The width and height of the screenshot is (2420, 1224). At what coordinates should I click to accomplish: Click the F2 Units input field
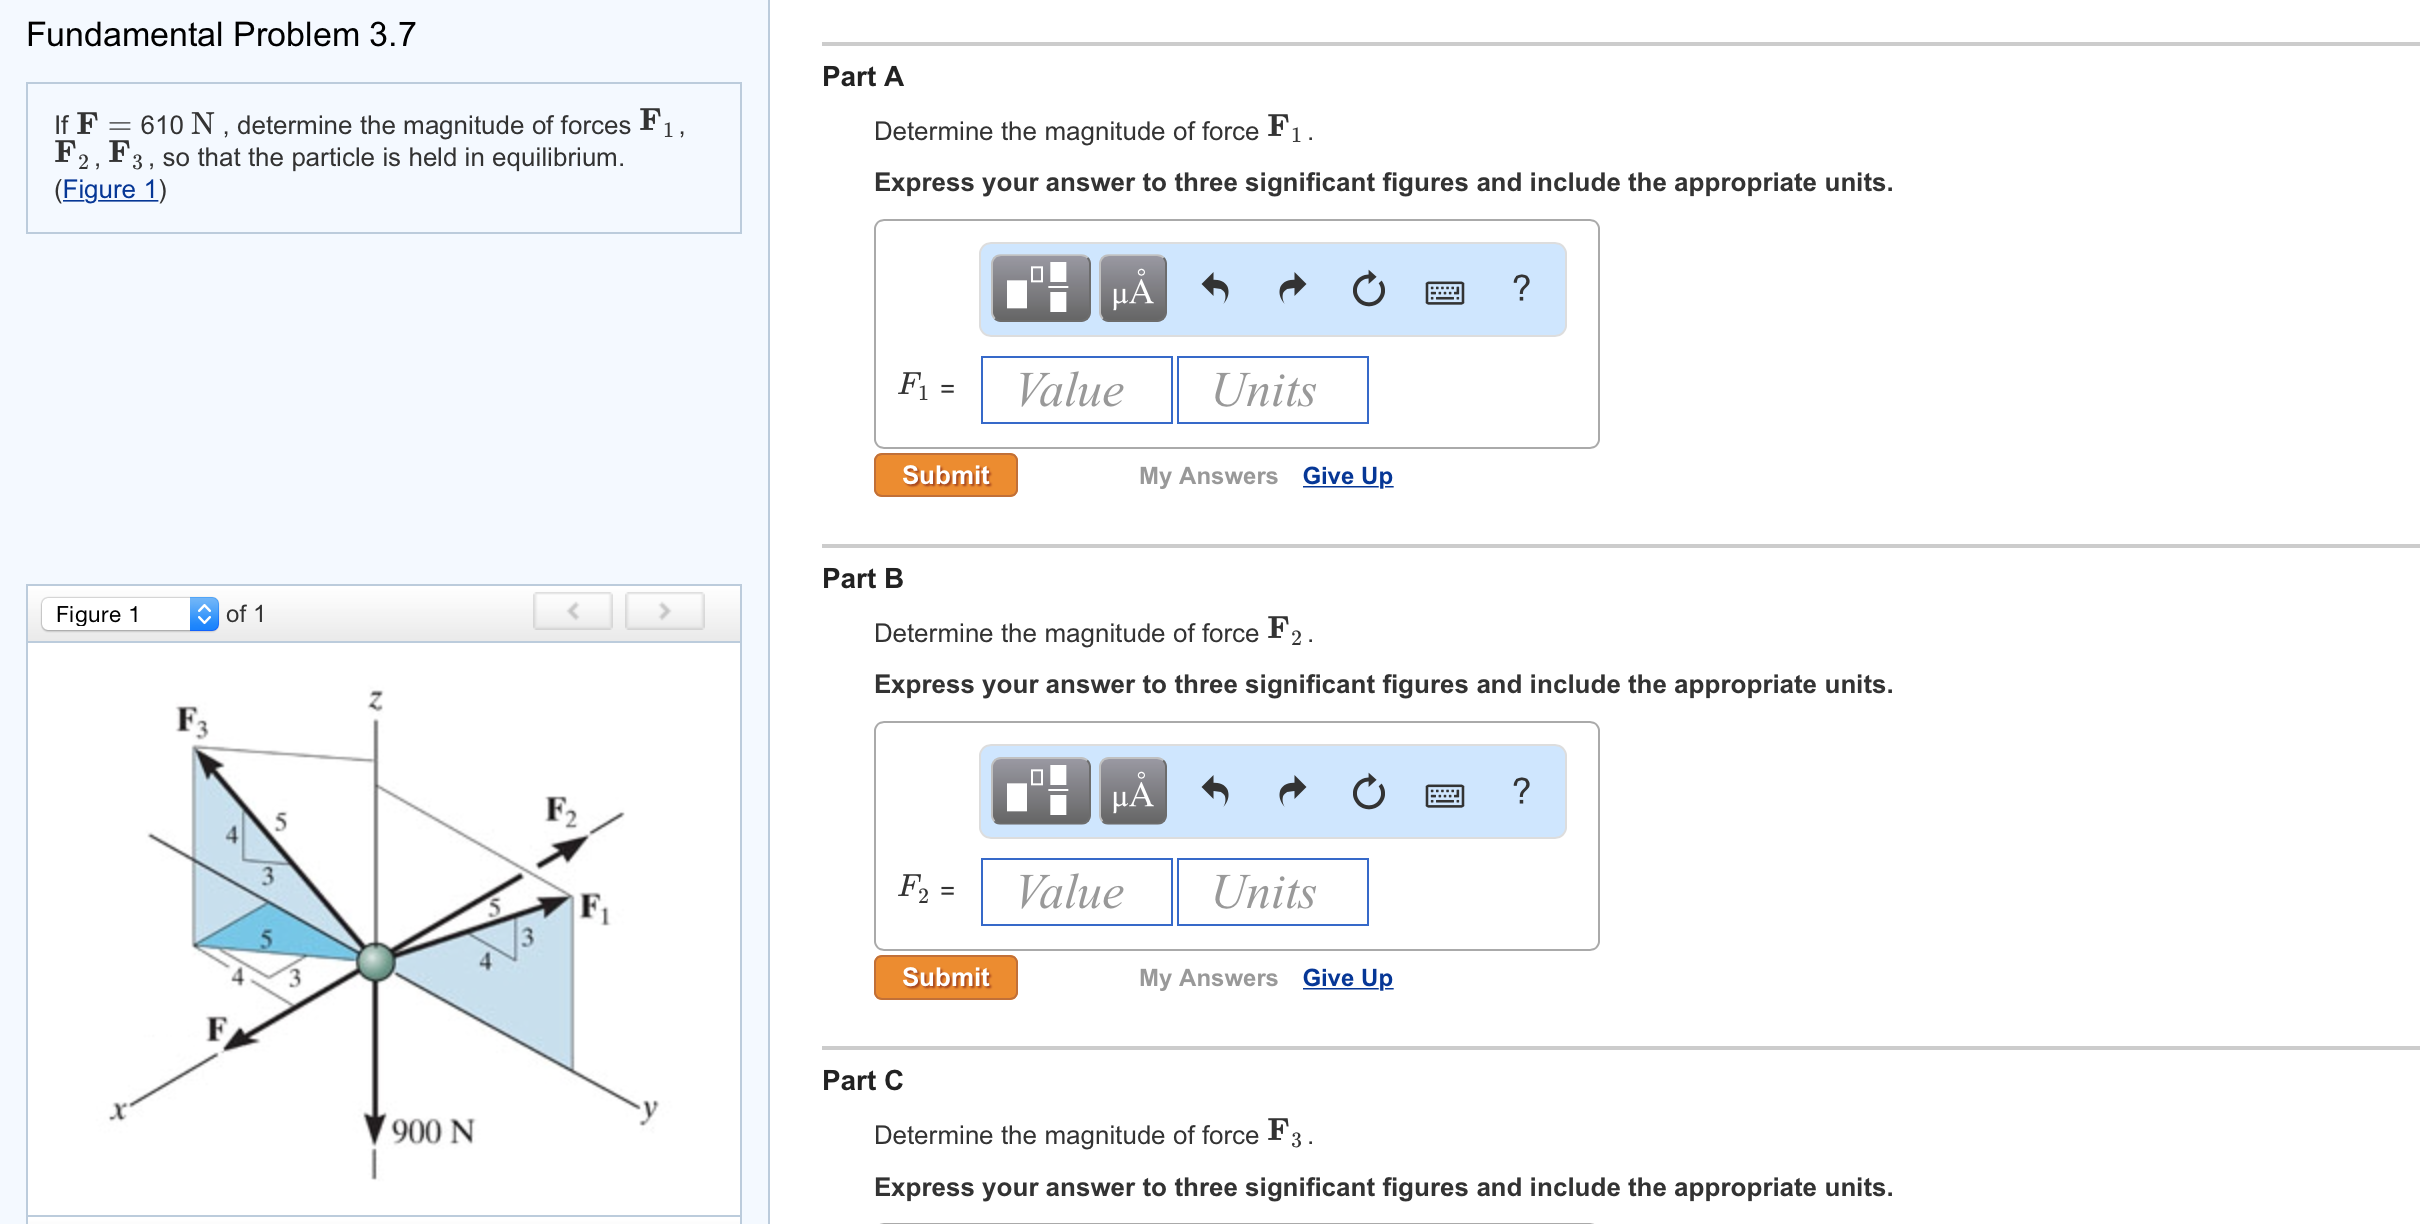point(1272,892)
